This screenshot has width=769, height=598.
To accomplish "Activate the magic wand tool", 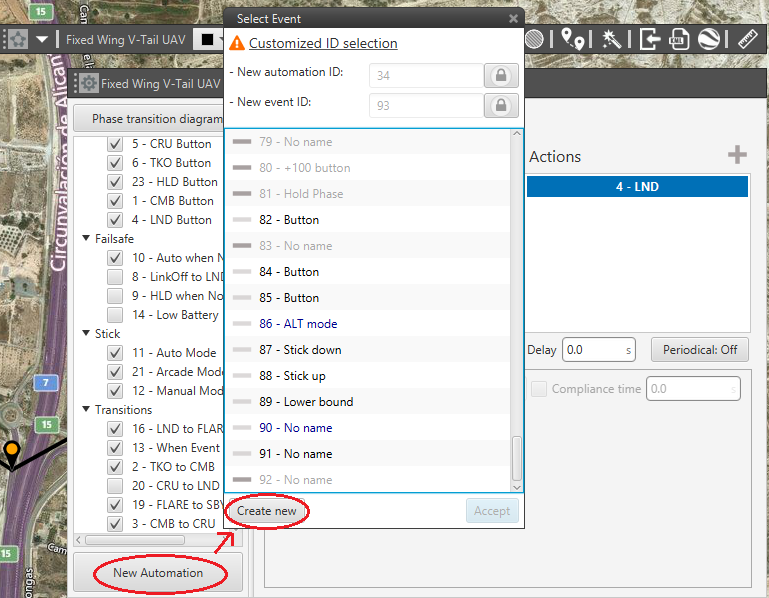I will pos(611,39).
